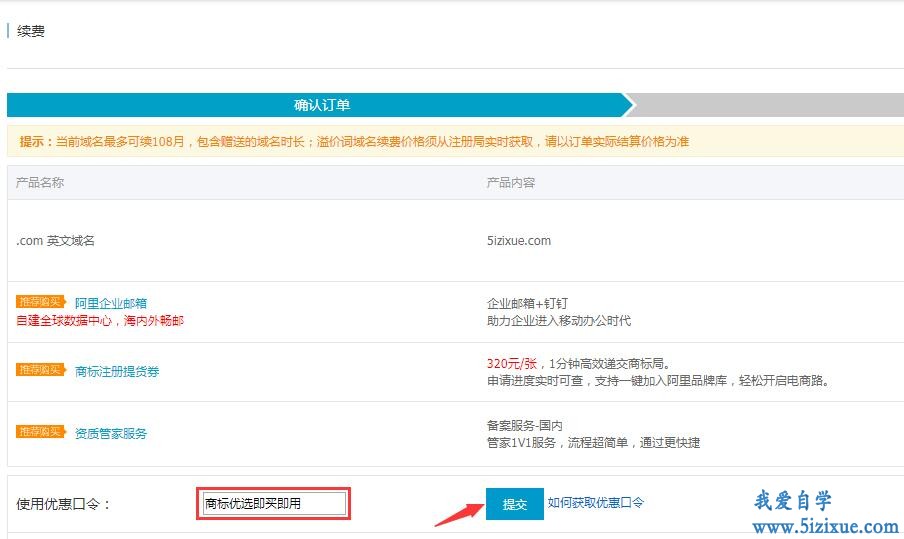Click the 使用优惠口令 label

[63, 504]
